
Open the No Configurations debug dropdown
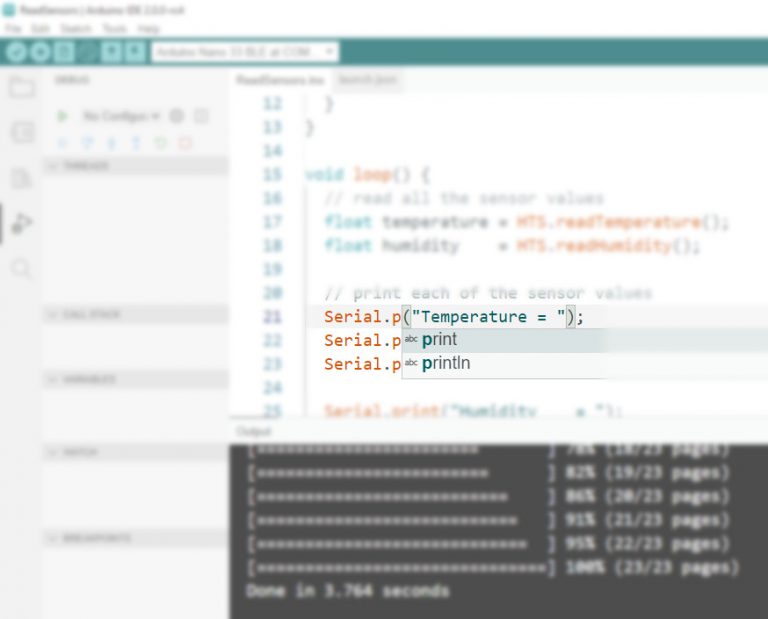tap(120, 116)
